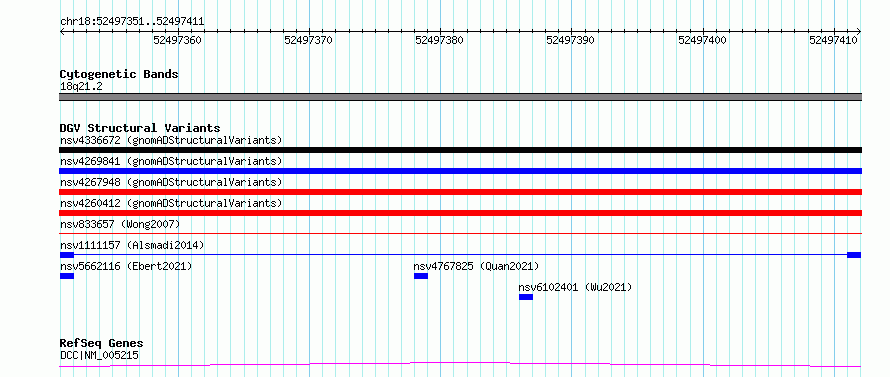Screen dimensions: 890x377
Task: Click ruler position 52497360
Action: [178, 40]
